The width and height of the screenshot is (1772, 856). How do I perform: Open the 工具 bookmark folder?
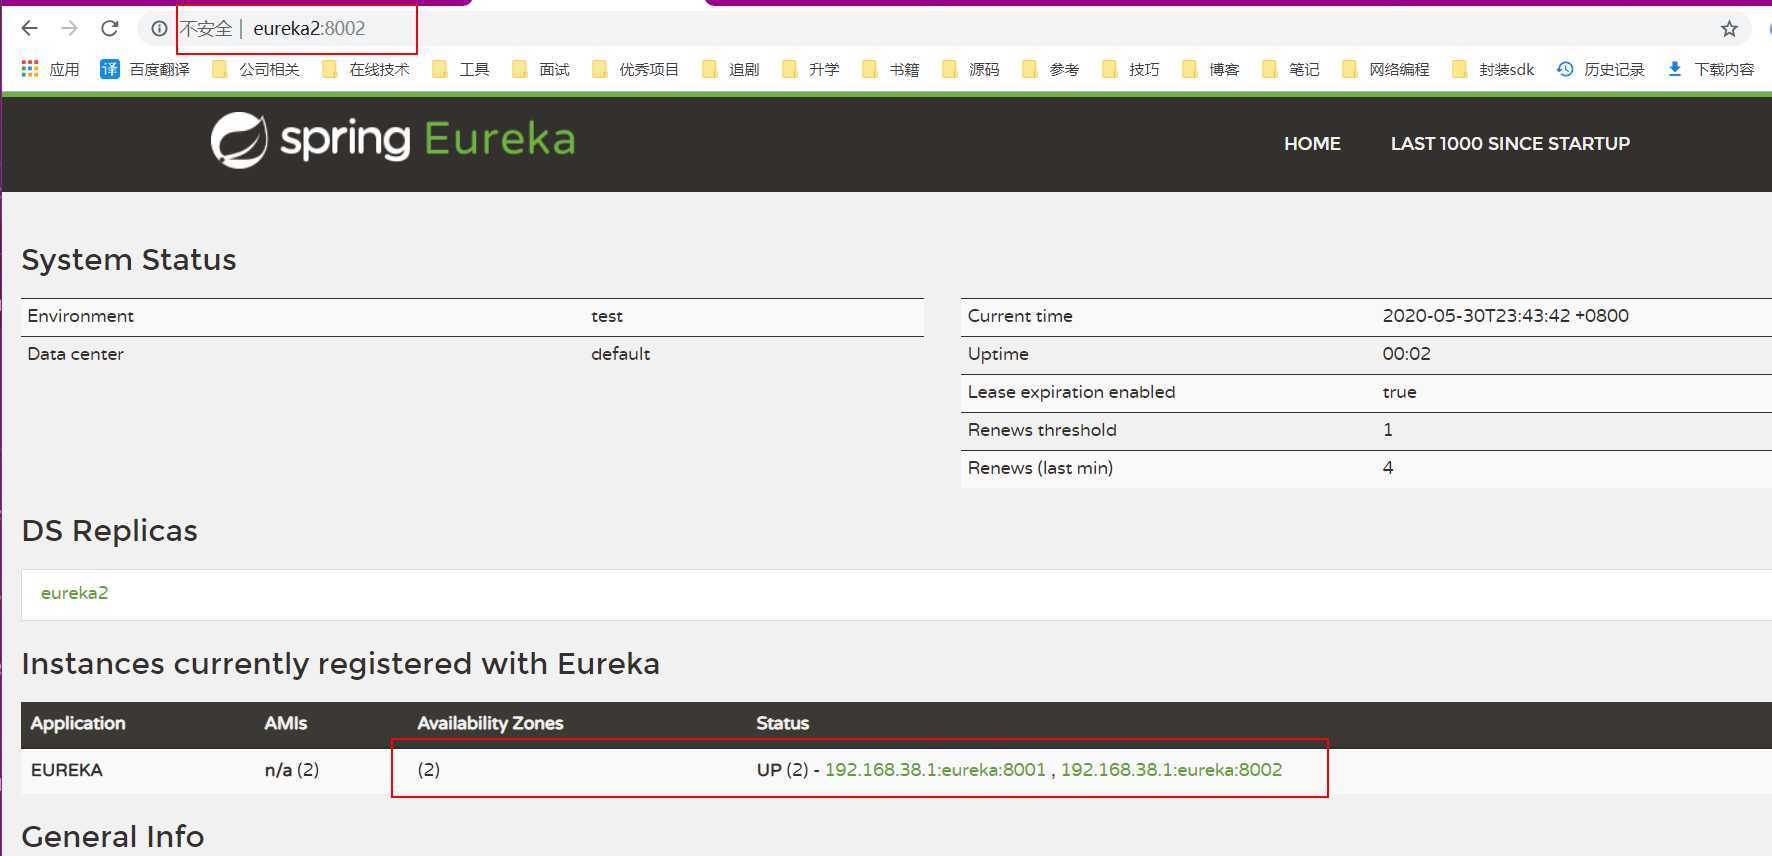pos(461,69)
